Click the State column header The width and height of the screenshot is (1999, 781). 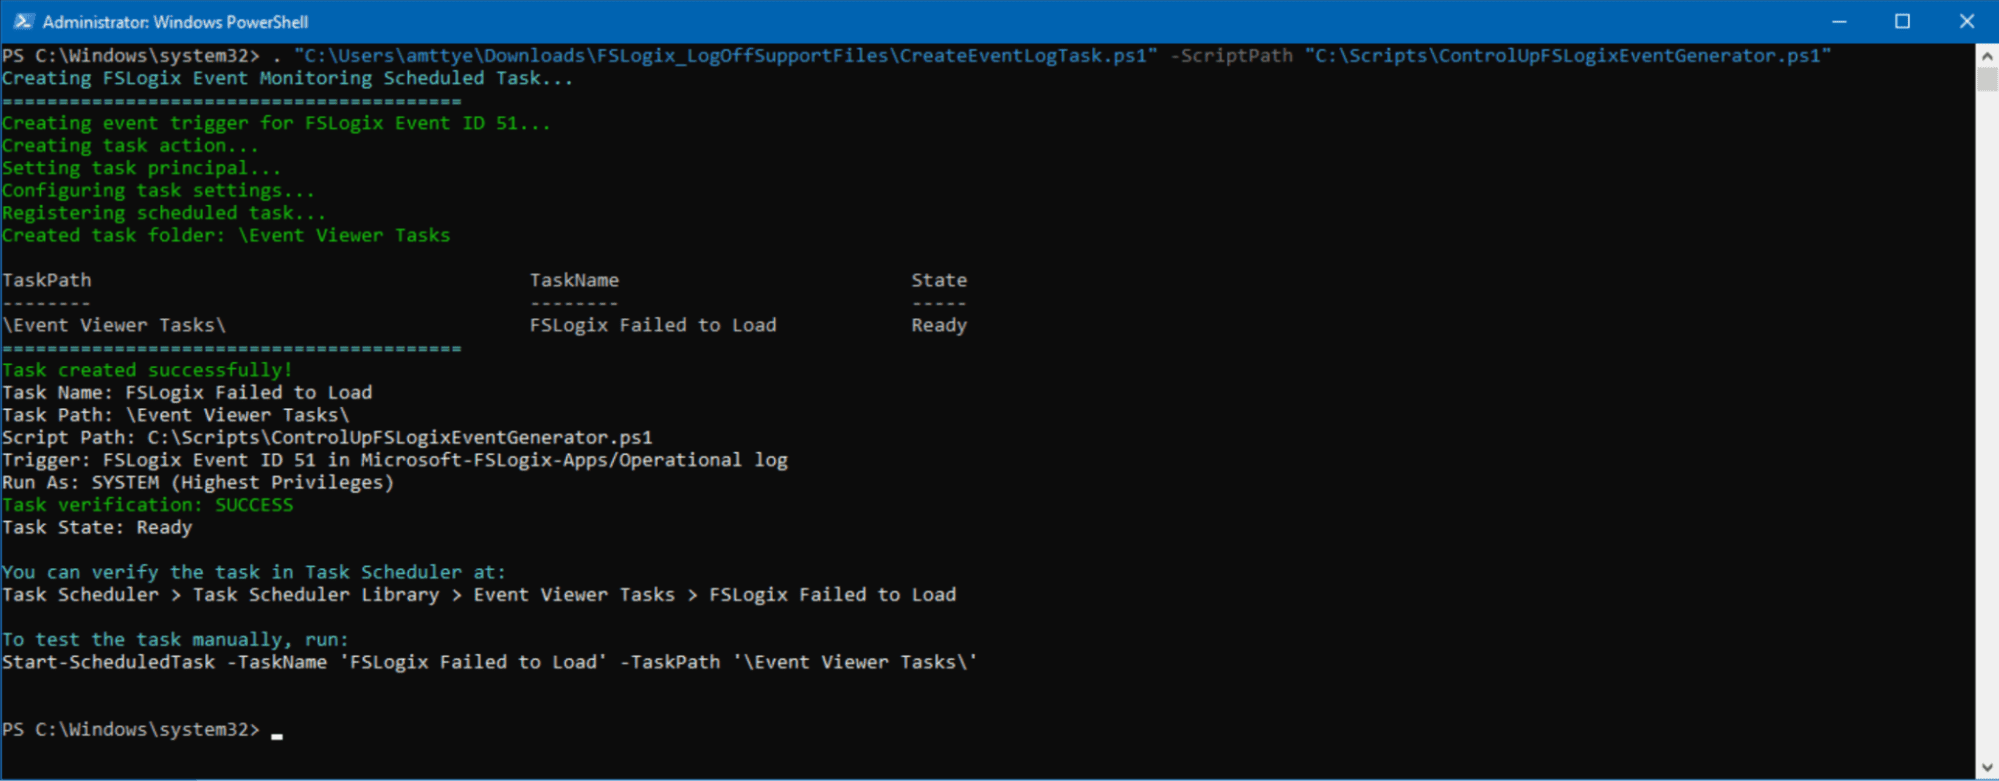coord(938,280)
